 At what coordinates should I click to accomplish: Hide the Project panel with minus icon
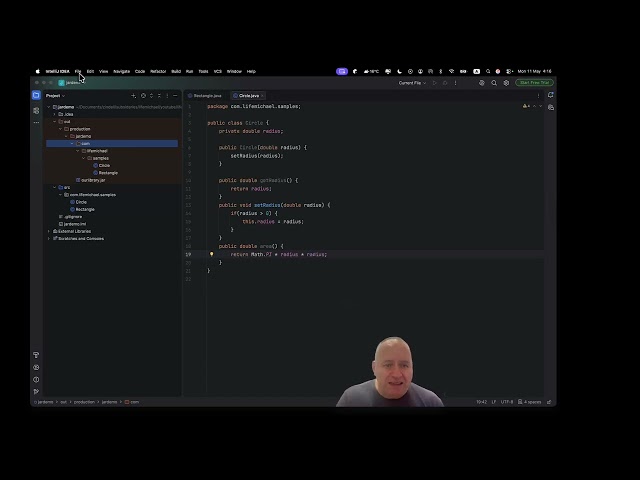(175, 96)
